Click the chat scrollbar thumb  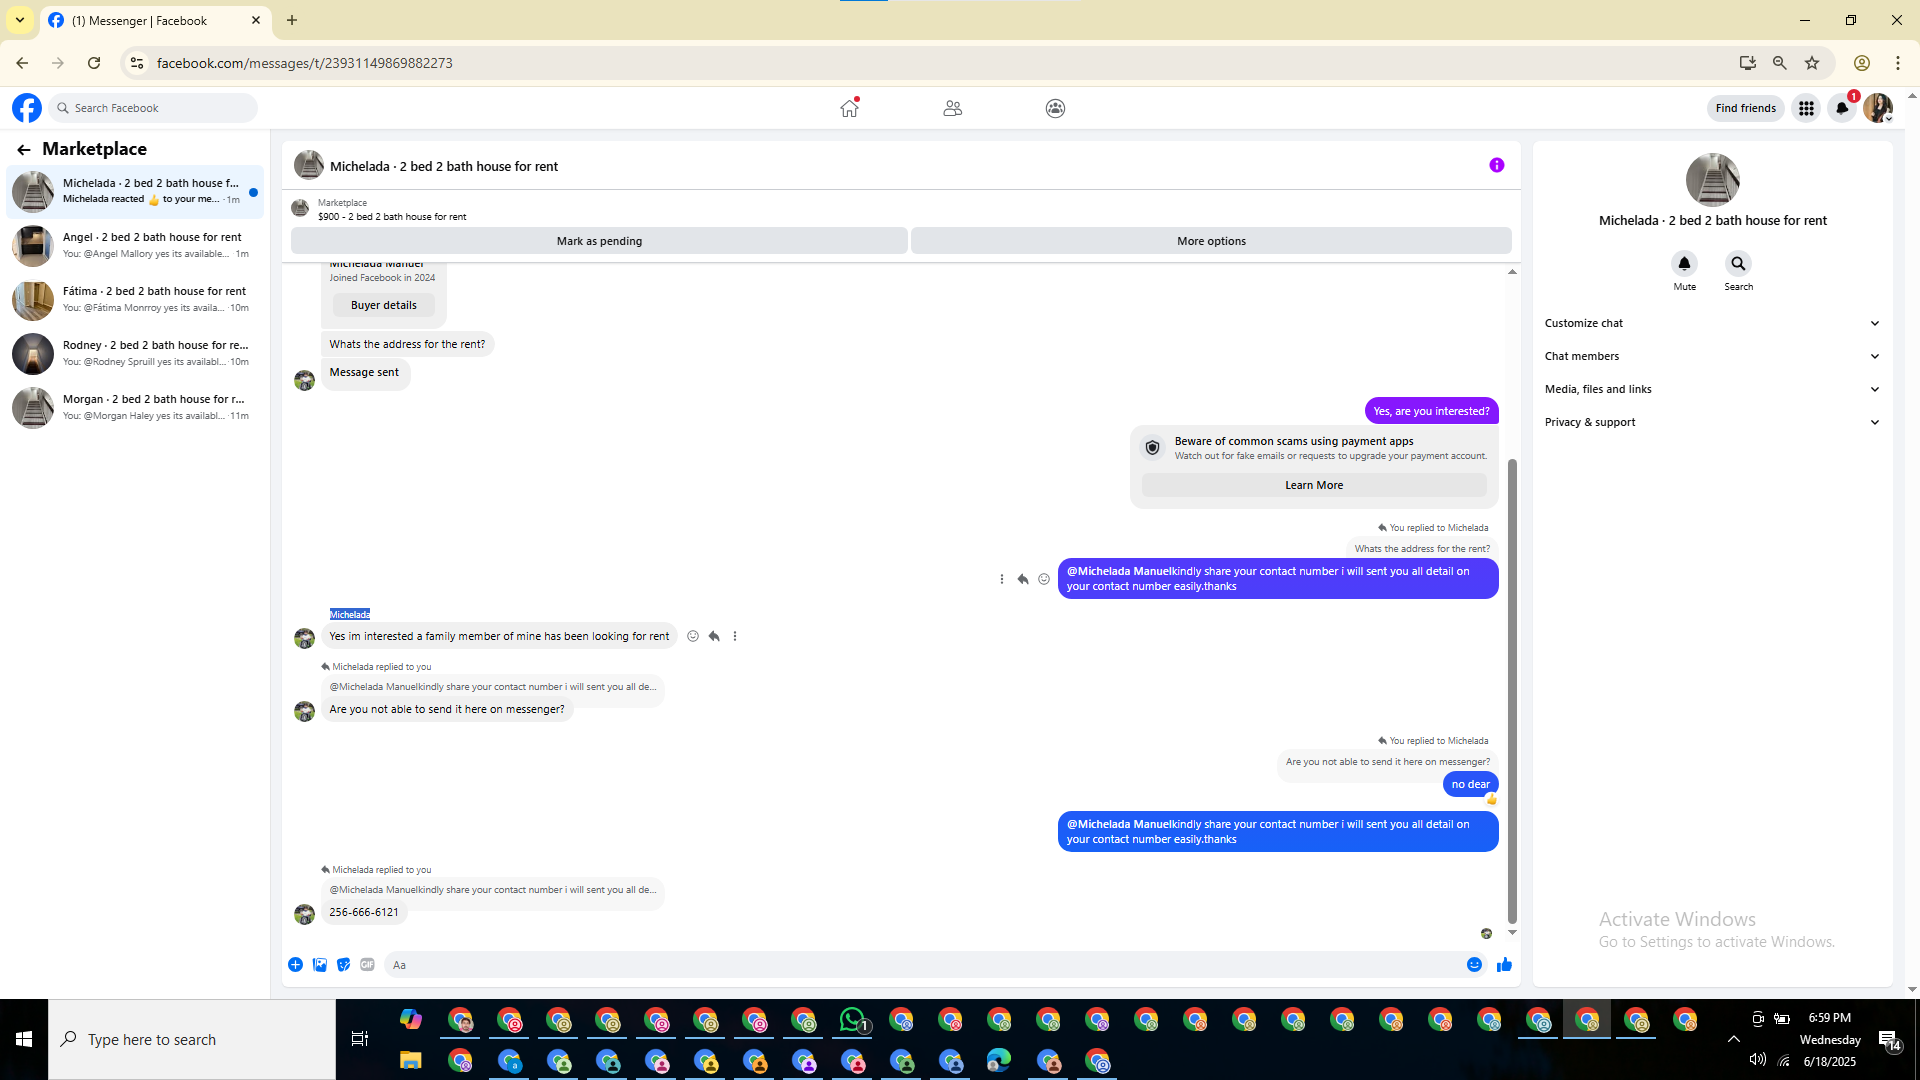point(1512,691)
